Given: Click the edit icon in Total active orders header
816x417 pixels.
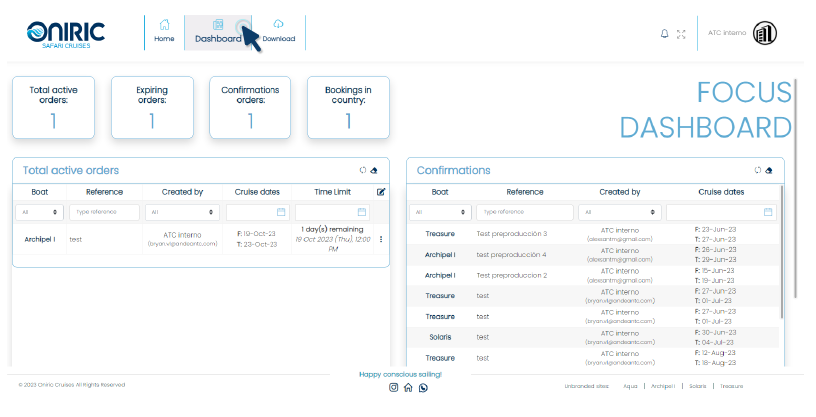Looking at the screenshot, I should (381, 191).
